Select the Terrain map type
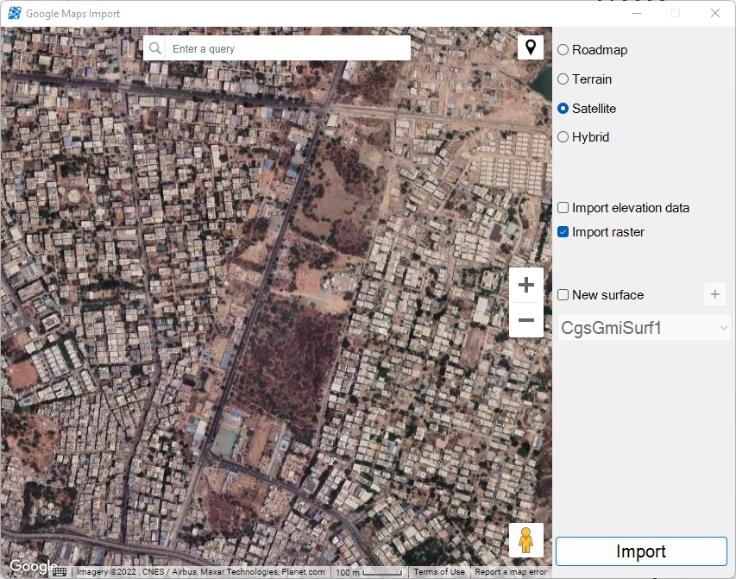 pyautogui.click(x=563, y=79)
